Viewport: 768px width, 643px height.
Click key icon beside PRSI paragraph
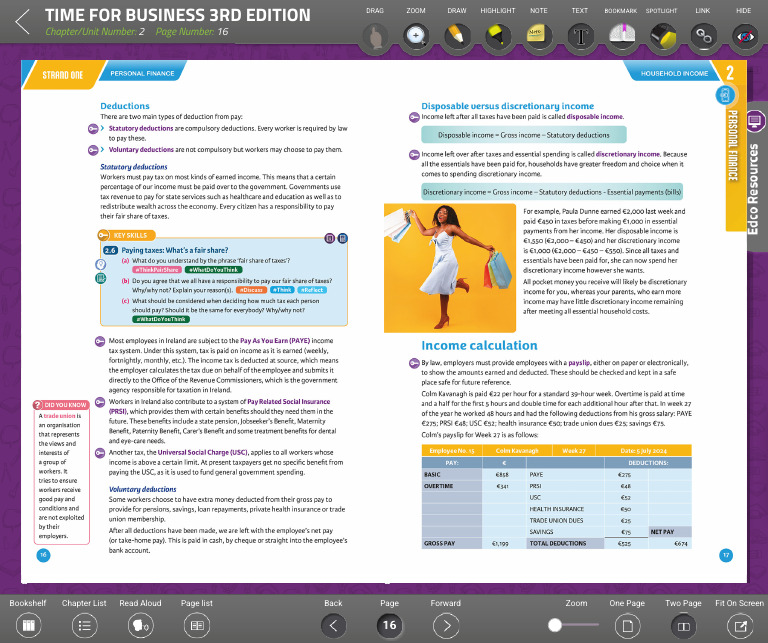pyautogui.click(x=100, y=402)
